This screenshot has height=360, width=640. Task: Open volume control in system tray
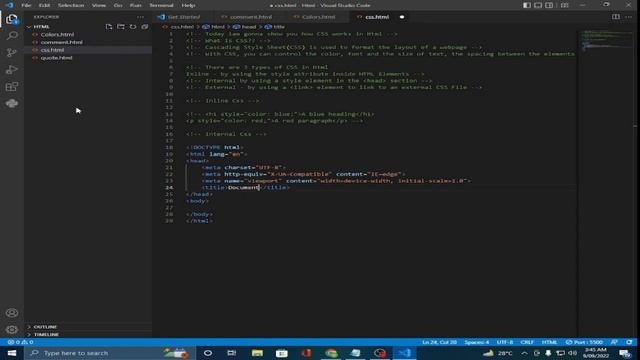[572, 353]
